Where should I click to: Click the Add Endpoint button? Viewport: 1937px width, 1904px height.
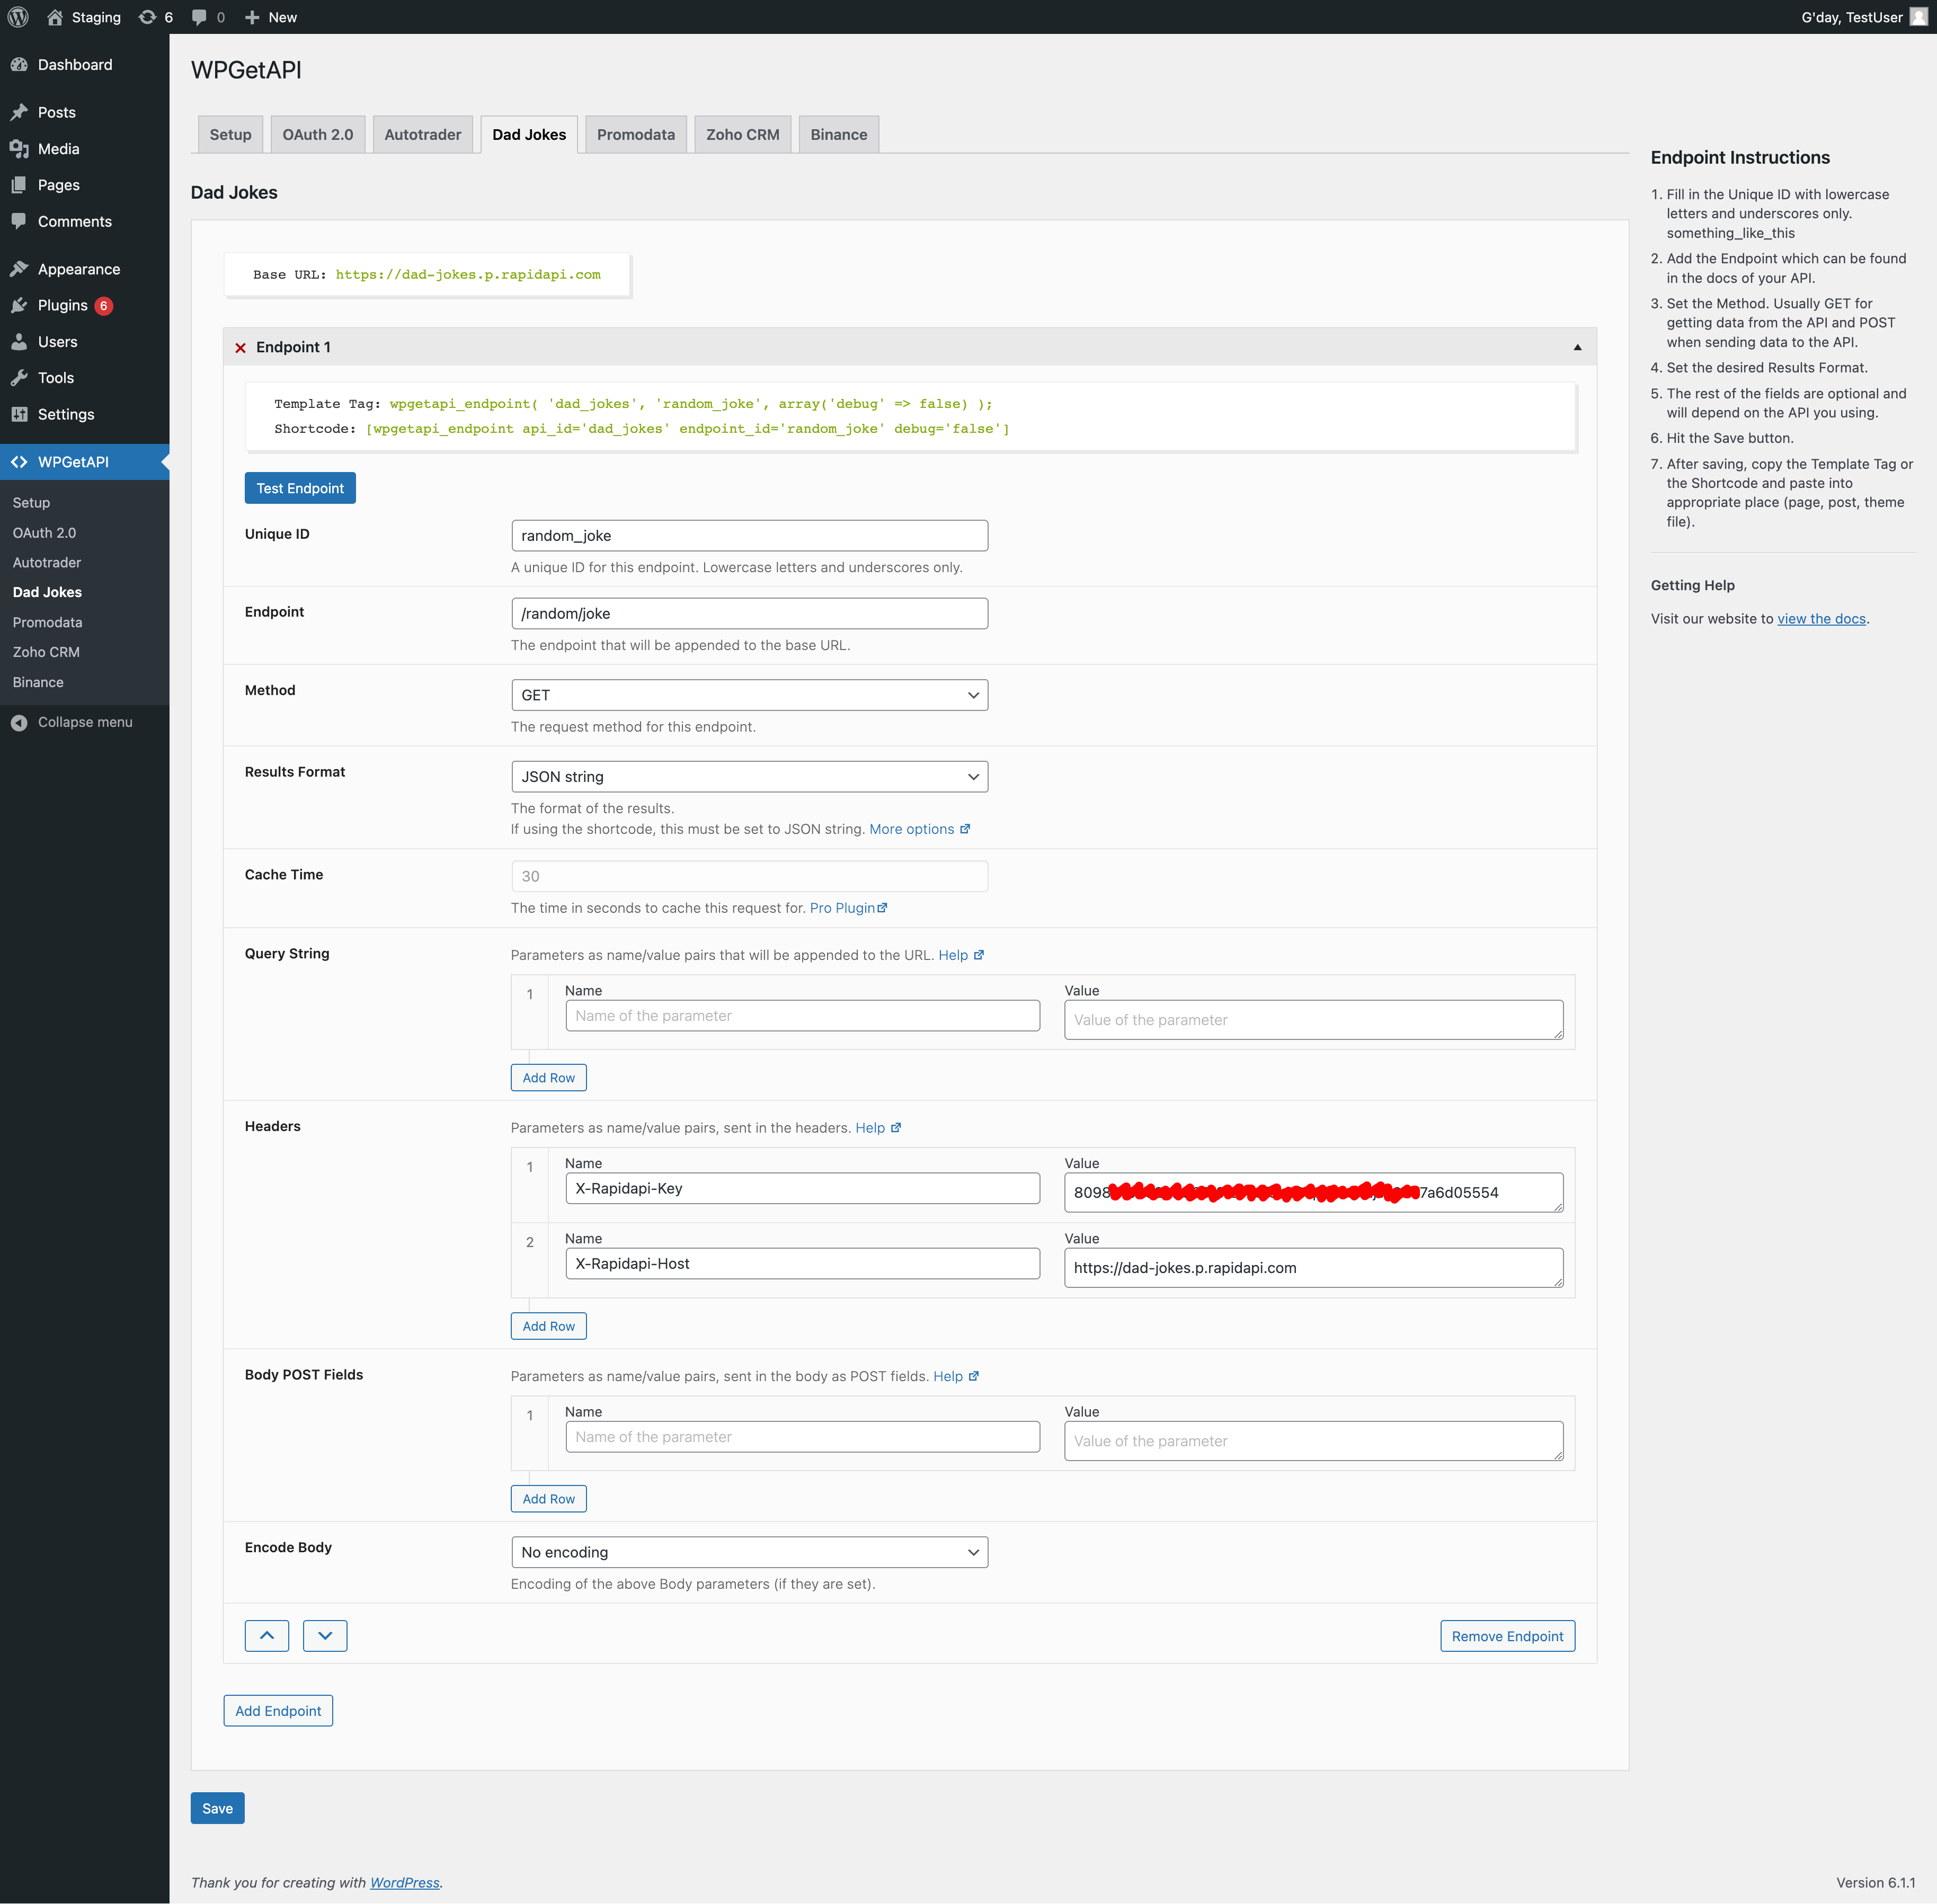point(278,1711)
